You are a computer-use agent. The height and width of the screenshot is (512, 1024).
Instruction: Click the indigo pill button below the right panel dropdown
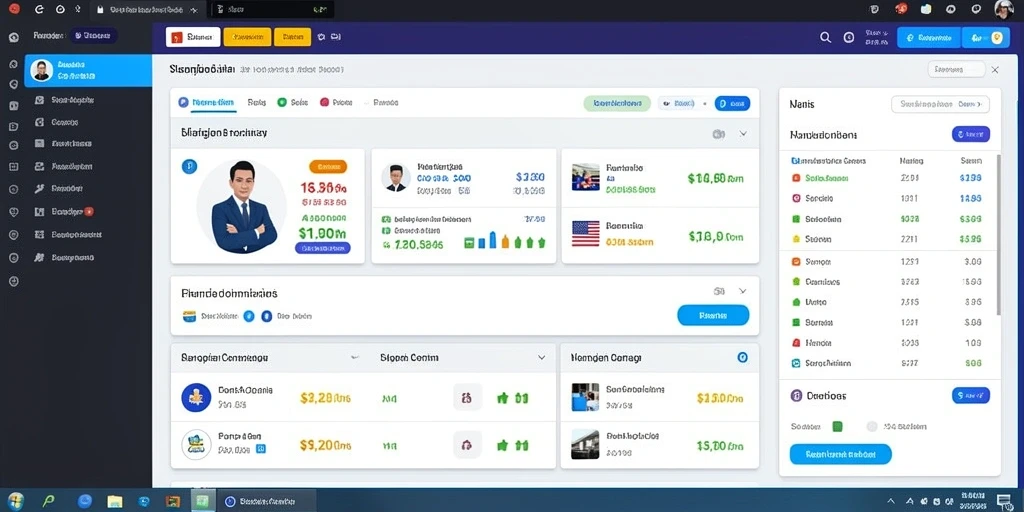click(970, 135)
